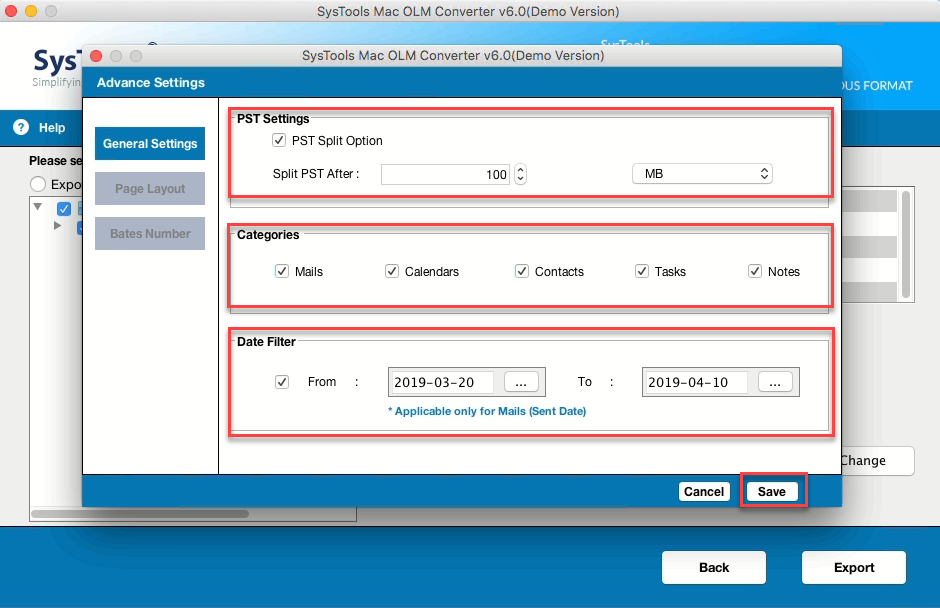Viewport: 940px width, 608px height.
Task: Toggle the PST Split Option checkbox
Action: click(279, 140)
